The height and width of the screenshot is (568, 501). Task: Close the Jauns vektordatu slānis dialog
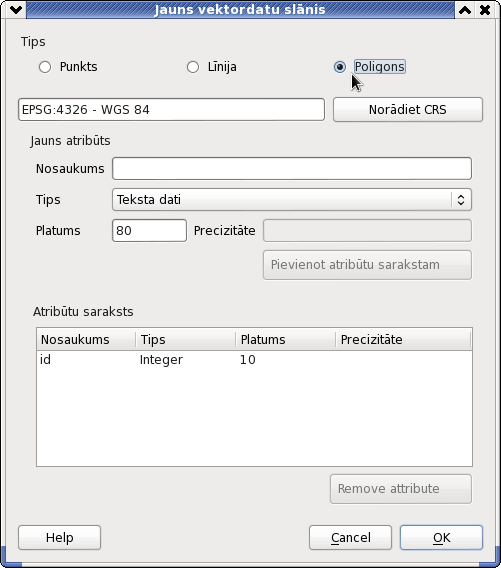click(485, 10)
